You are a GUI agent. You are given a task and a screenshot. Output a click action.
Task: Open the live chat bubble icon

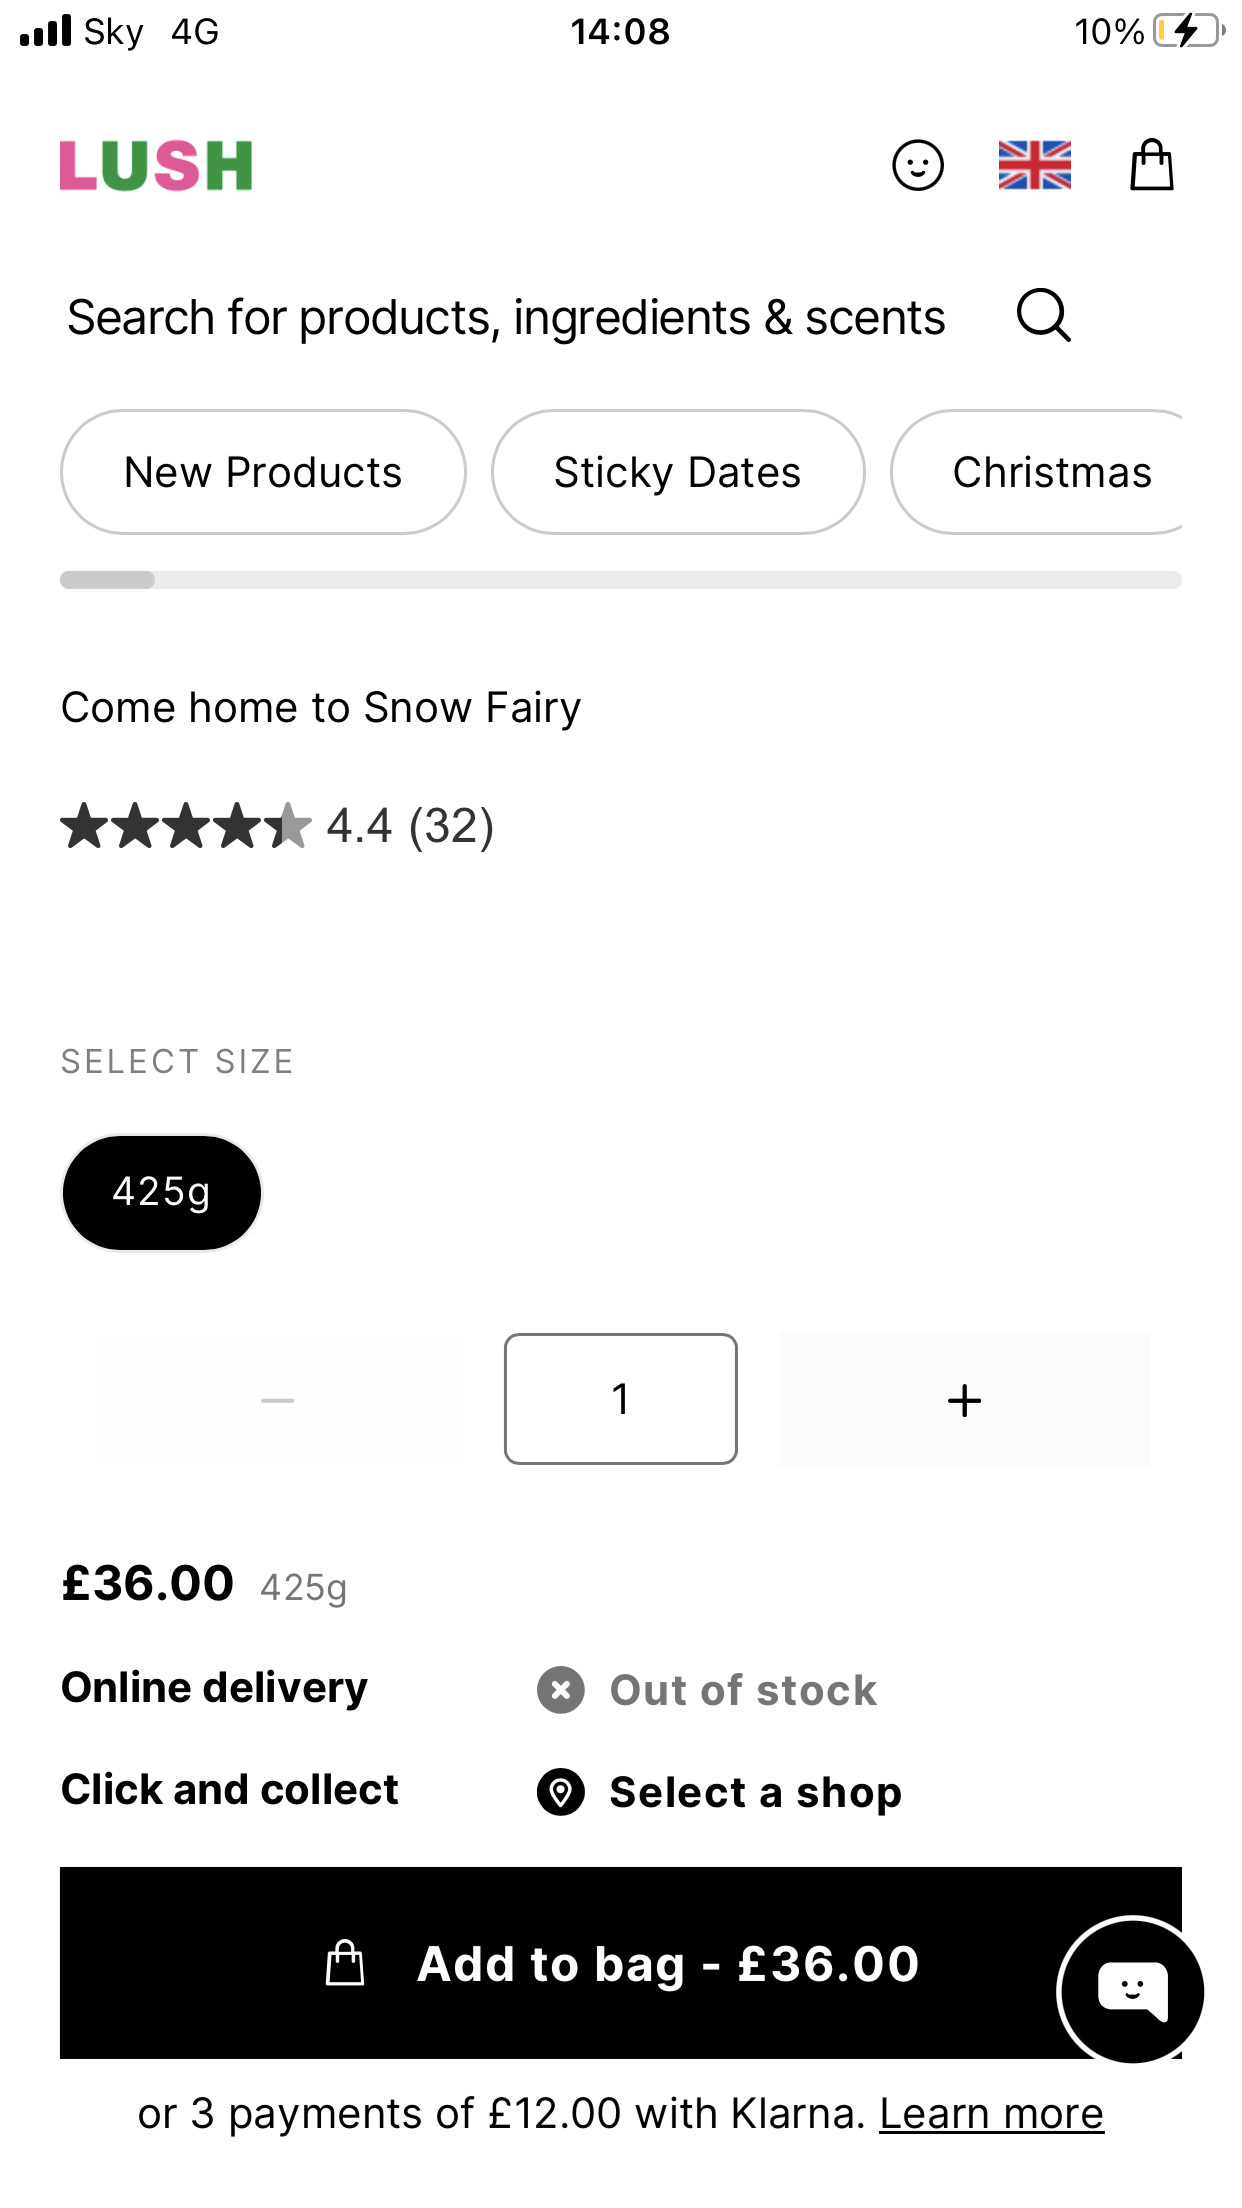(1131, 1990)
